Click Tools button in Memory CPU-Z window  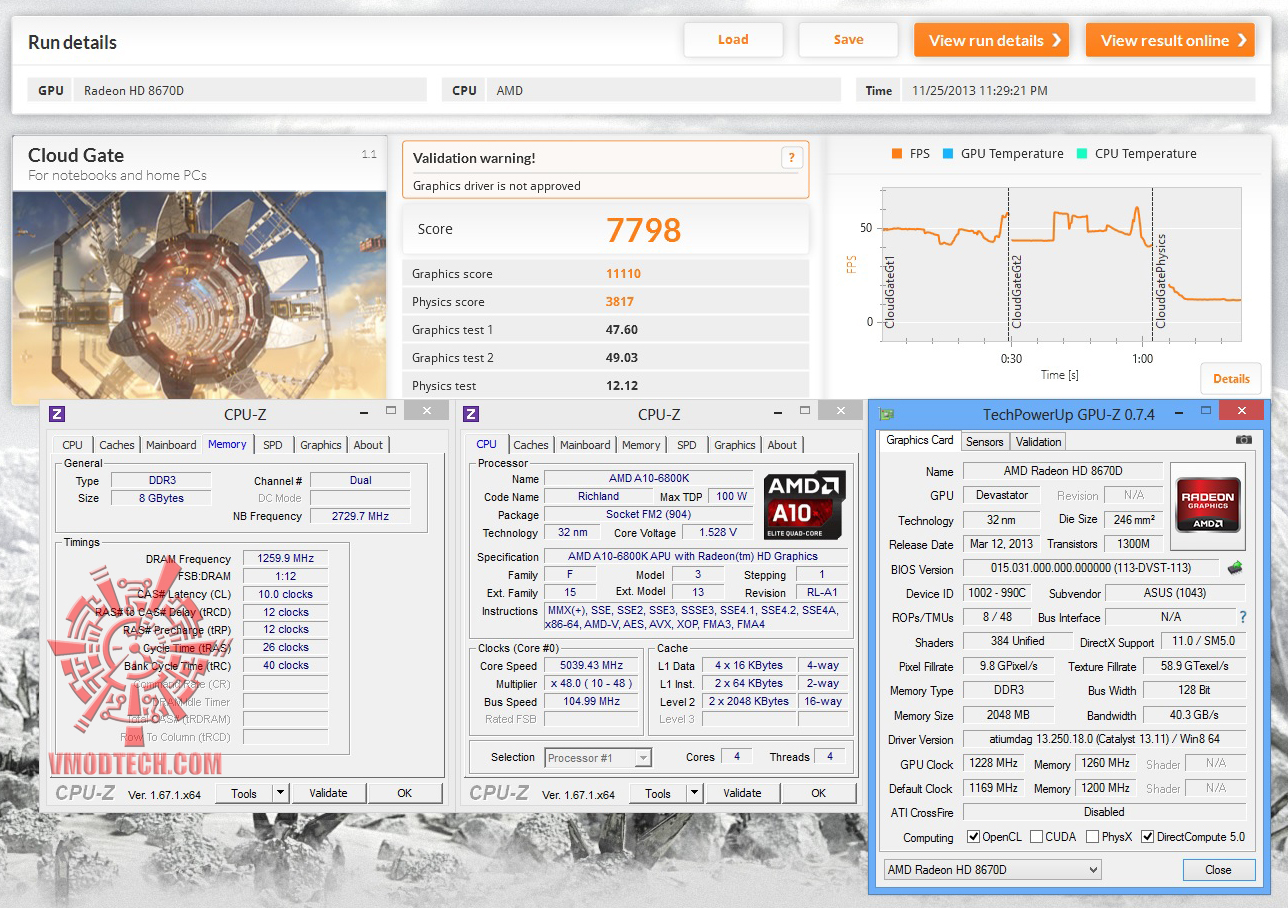[244, 793]
